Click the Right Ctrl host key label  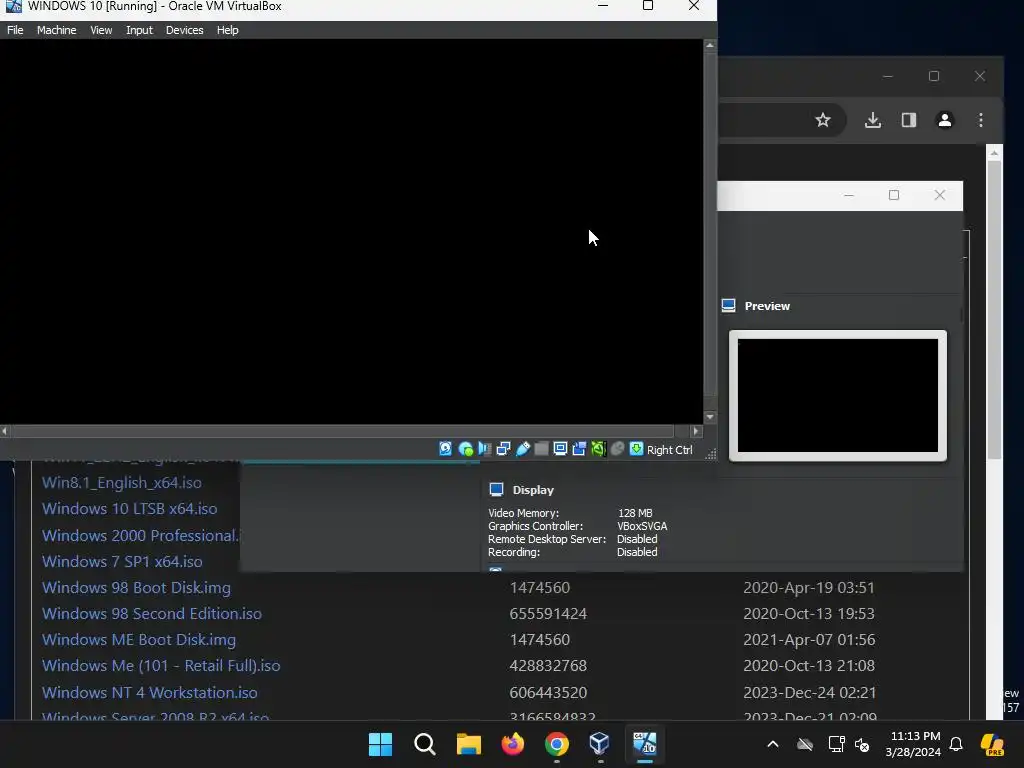coord(669,450)
